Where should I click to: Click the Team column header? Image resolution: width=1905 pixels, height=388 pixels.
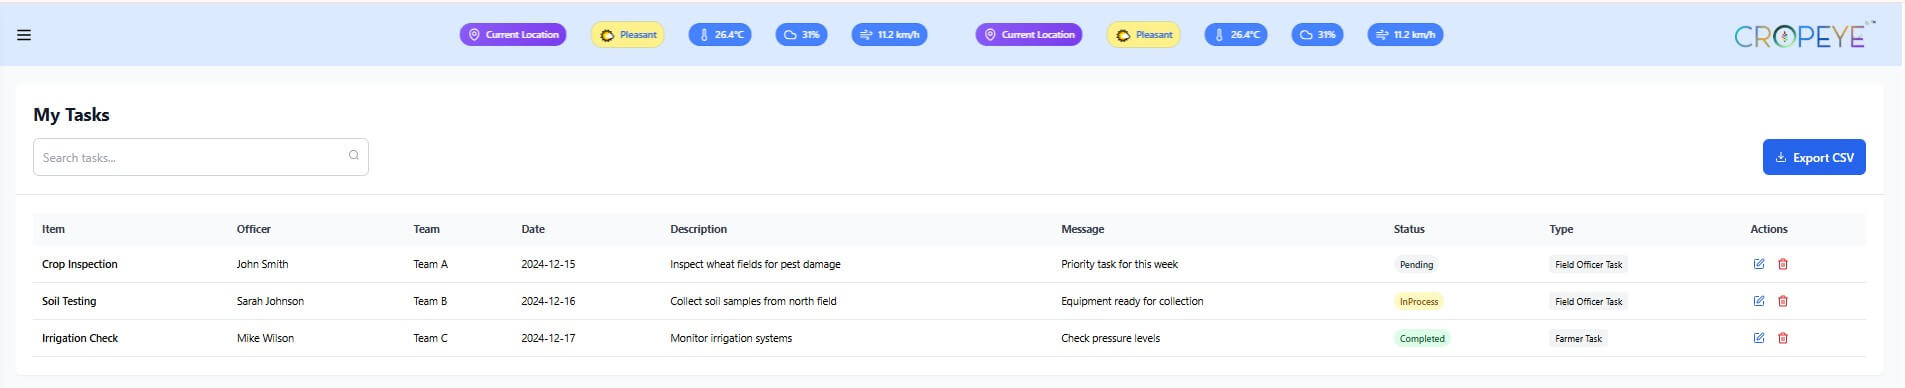point(427,229)
